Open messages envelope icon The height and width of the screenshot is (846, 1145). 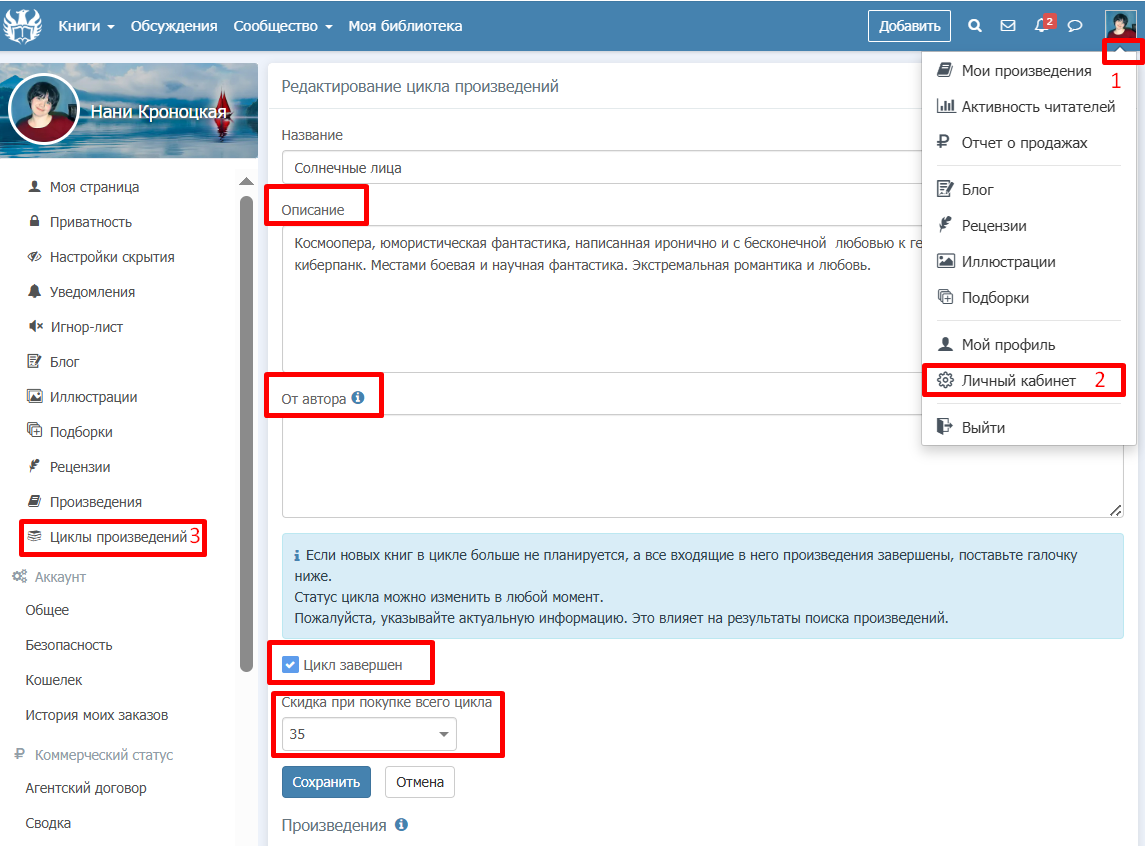point(1008,26)
